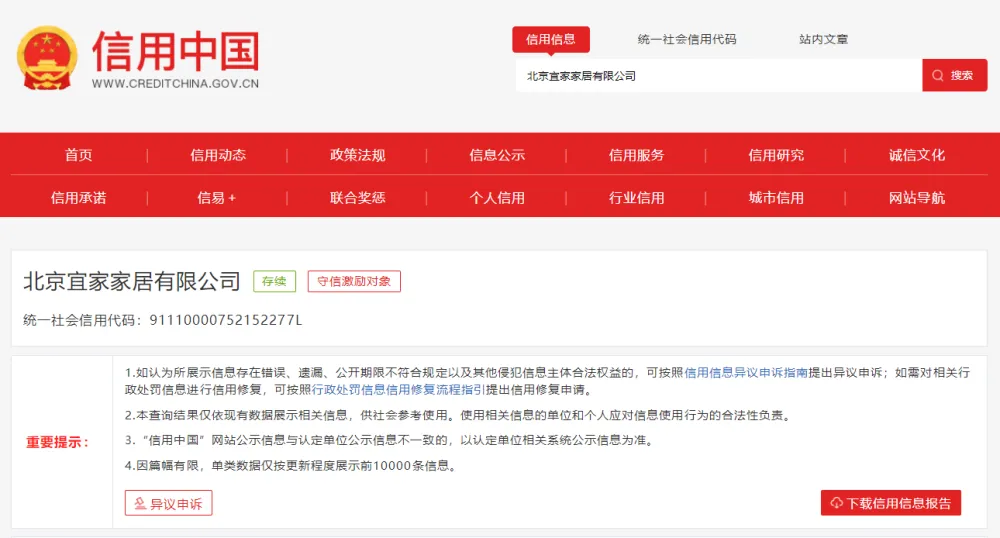Image resolution: width=1000 pixels, height=538 pixels.
Task: Navigate to 个人信用 section
Action: [x=497, y=197]
